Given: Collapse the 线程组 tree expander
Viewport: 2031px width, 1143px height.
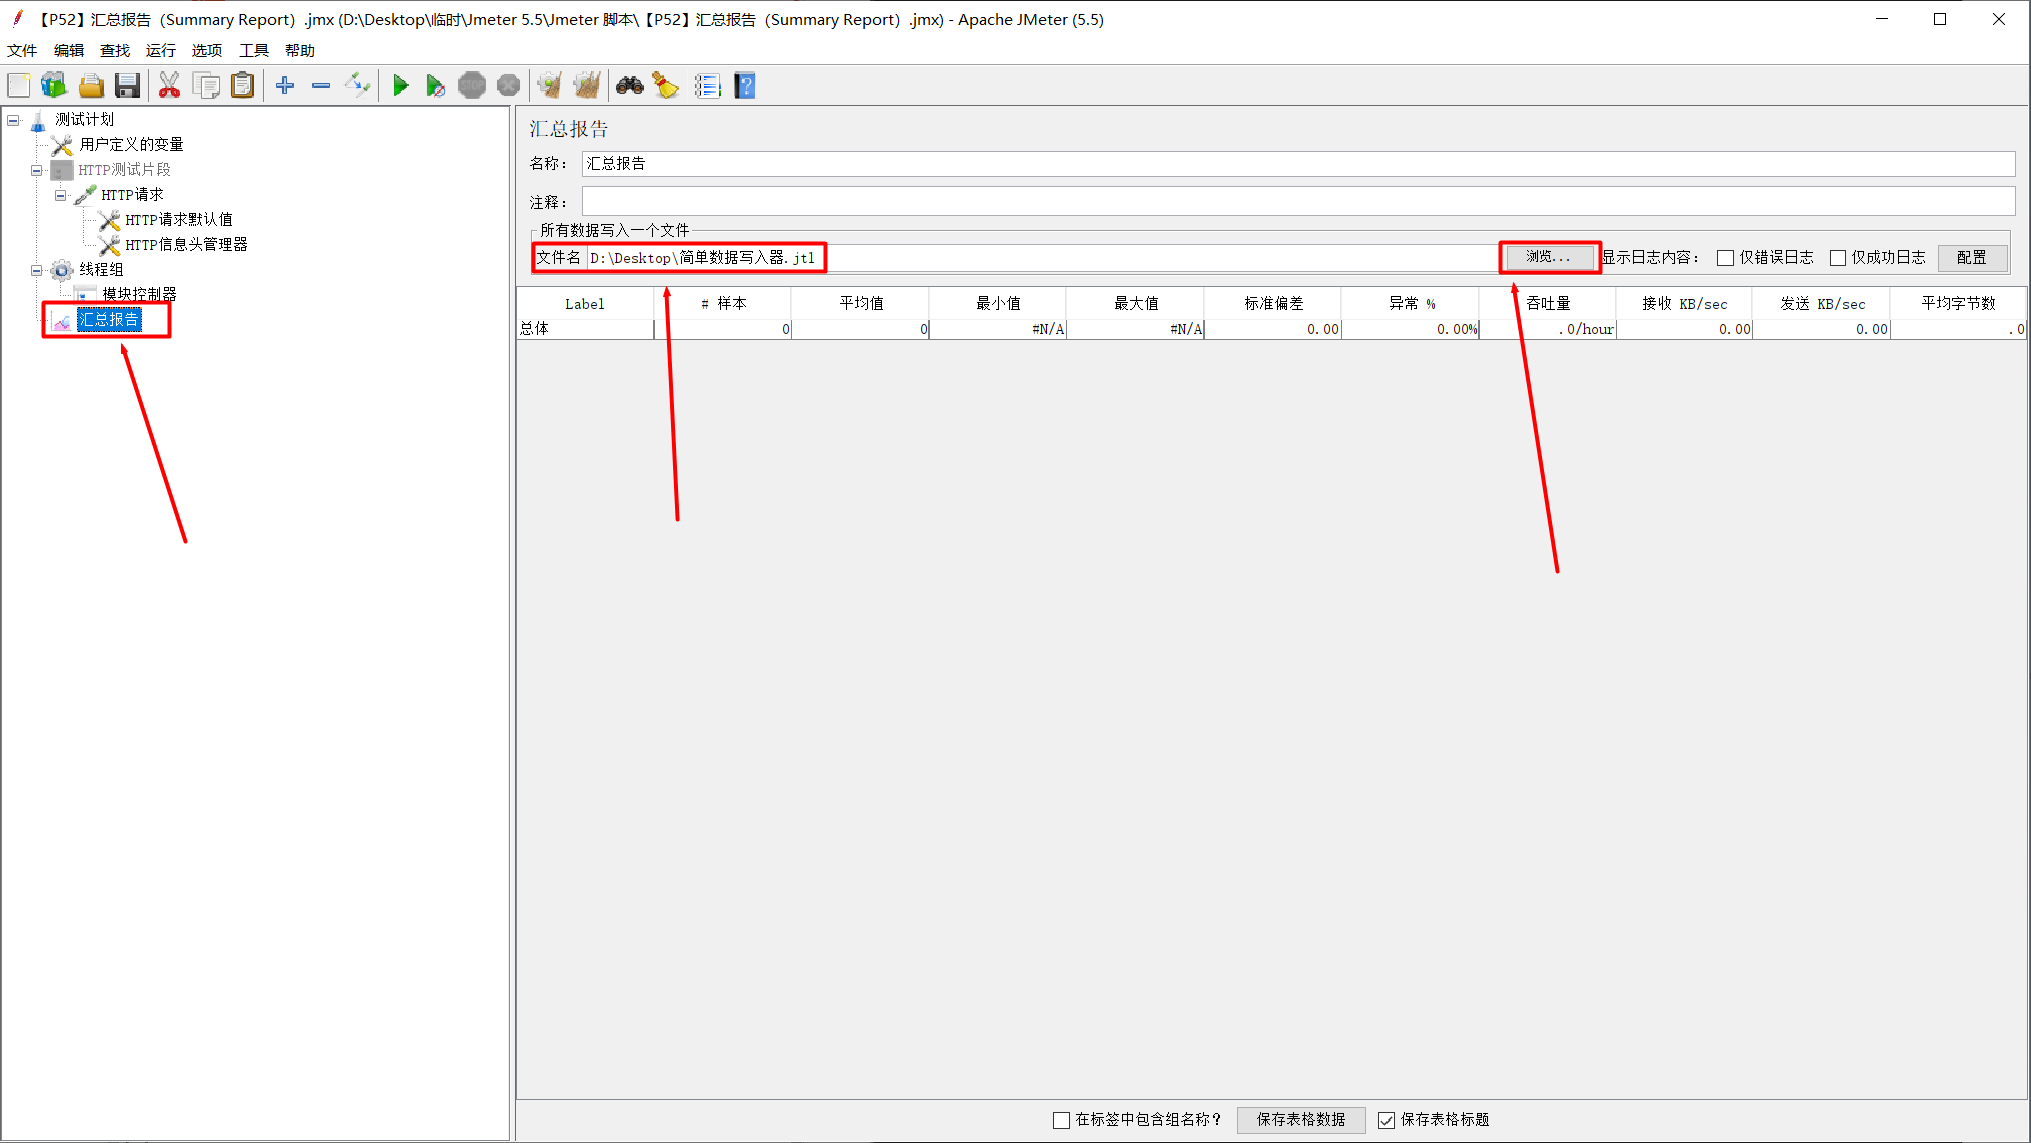Looking at the screenshot, I should (x=37, y=270).
